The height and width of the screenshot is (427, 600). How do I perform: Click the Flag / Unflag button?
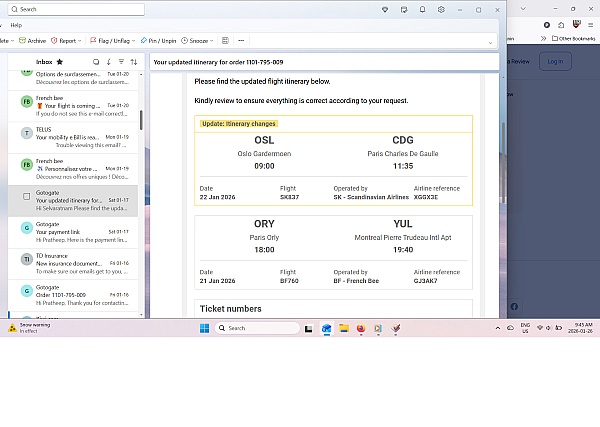110,41
